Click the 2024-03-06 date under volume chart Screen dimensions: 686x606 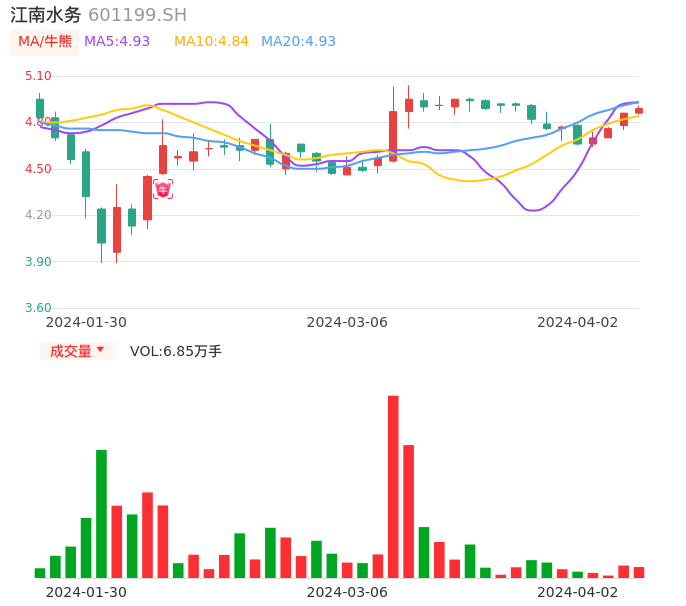coord(347,592)
